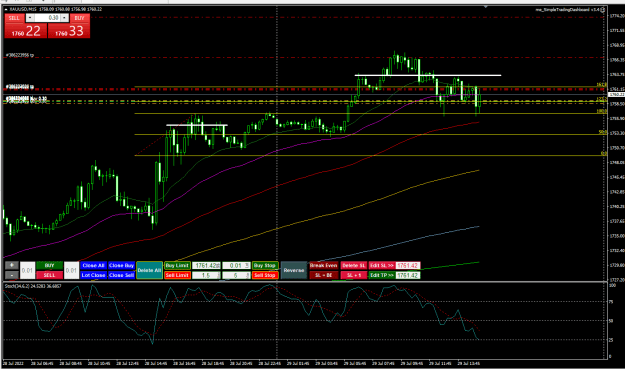The height and width of the screenshot is (369, 625).
Task: Click the Sell Stop button
Action: click(x=265, y=275)
